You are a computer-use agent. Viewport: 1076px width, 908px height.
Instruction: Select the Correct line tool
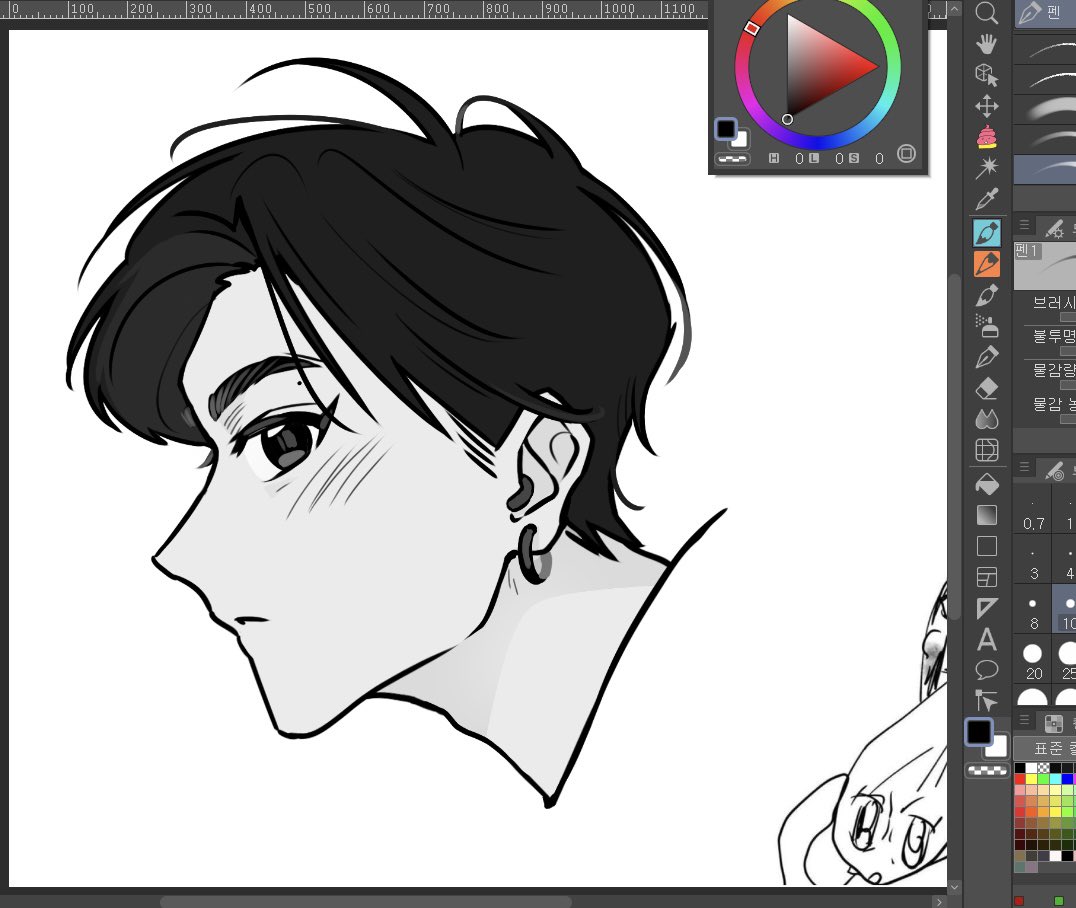tap(986, 701)
